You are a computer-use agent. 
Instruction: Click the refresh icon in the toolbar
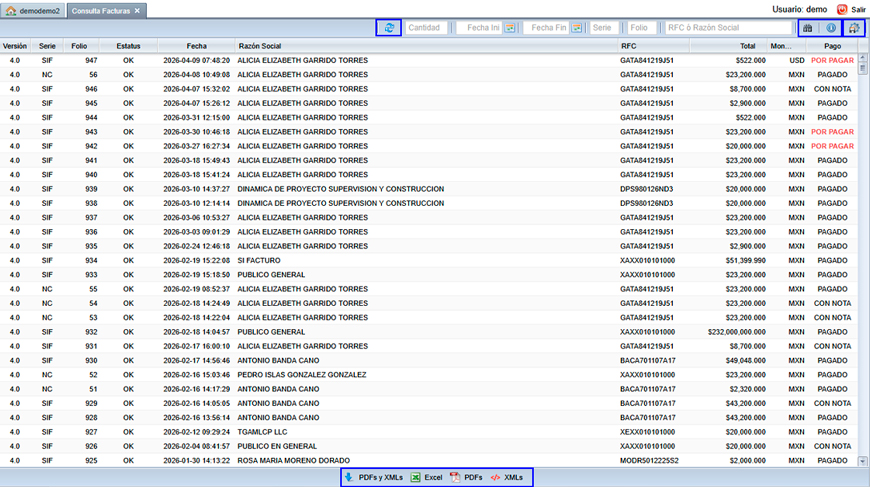click(x=388, y=28)
